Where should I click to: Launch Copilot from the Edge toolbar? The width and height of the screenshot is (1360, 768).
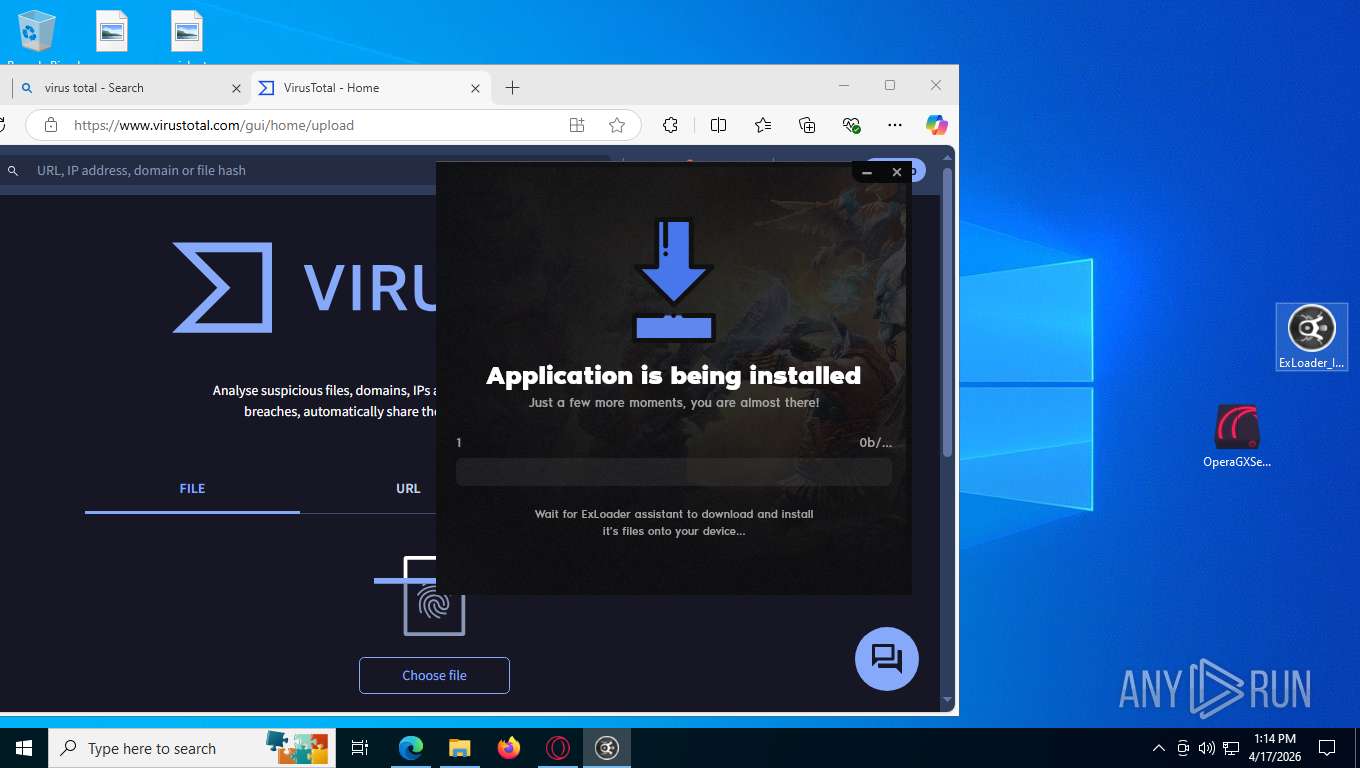click(936, 125)
